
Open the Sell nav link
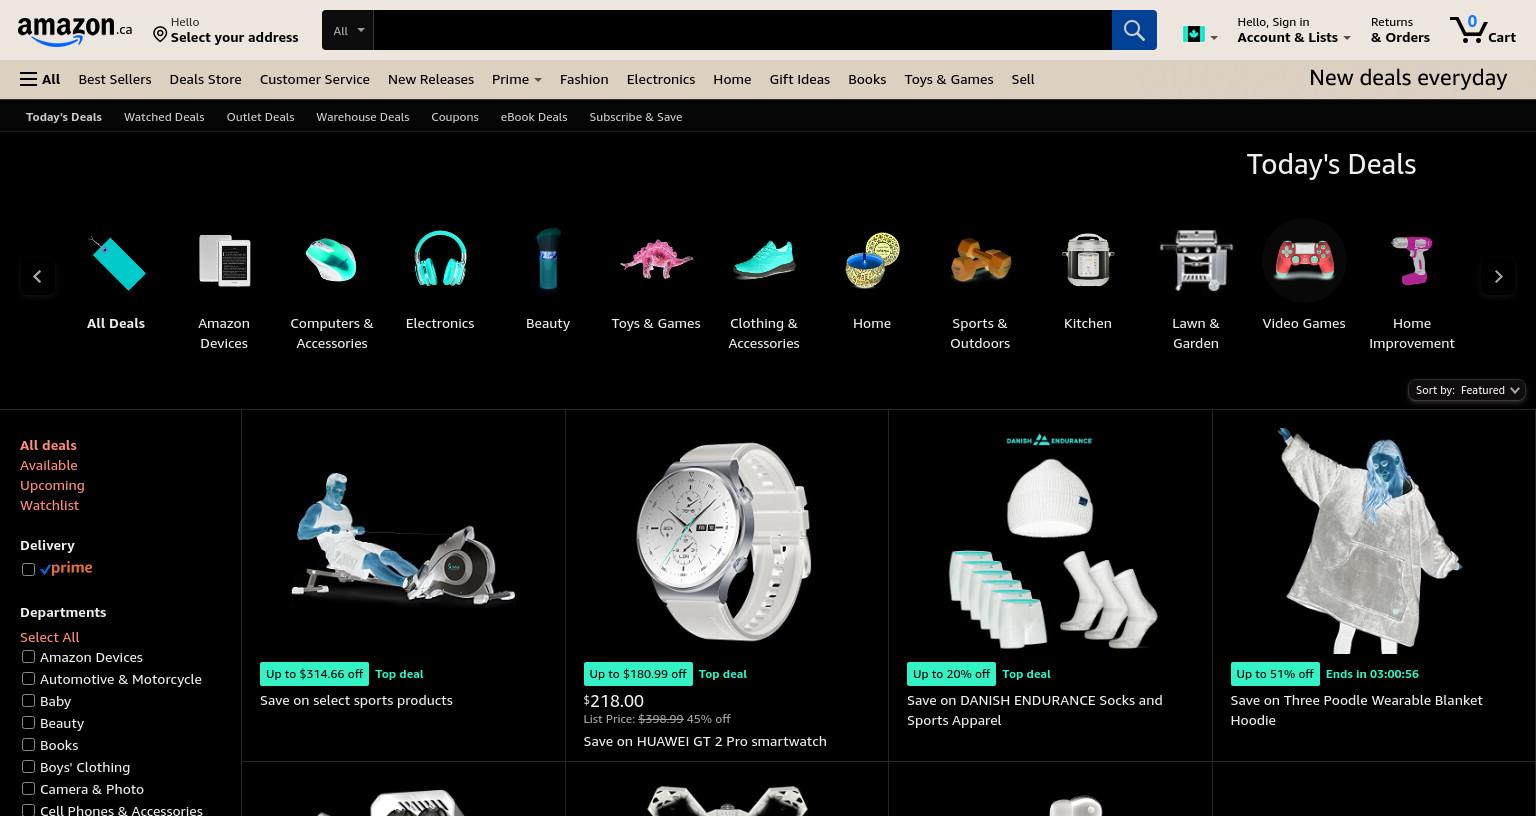click(x=1022, y=79)
